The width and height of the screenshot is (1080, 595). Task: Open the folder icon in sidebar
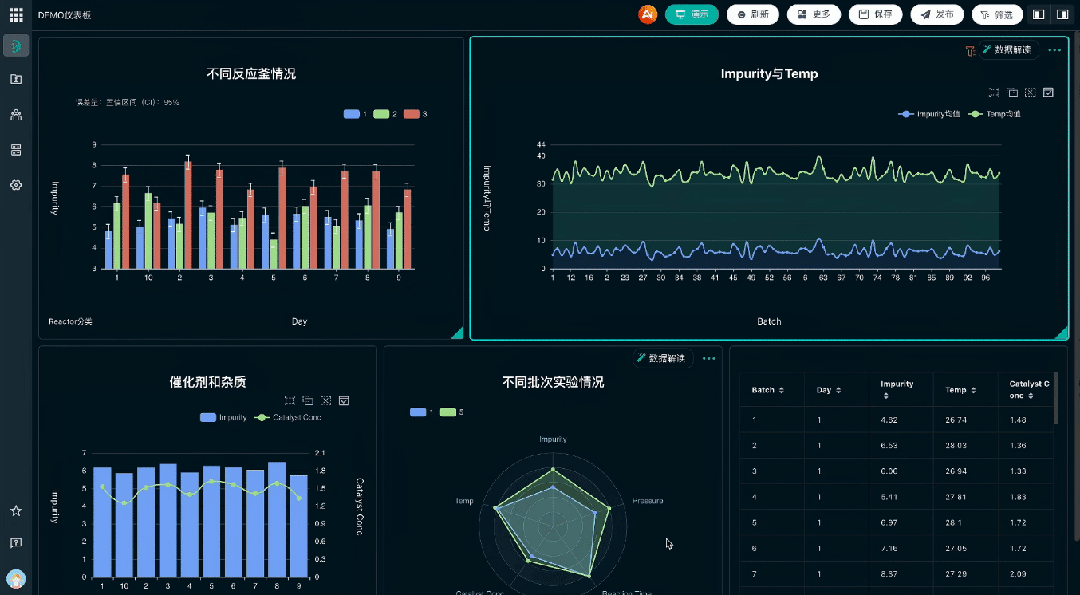[16, 79]
